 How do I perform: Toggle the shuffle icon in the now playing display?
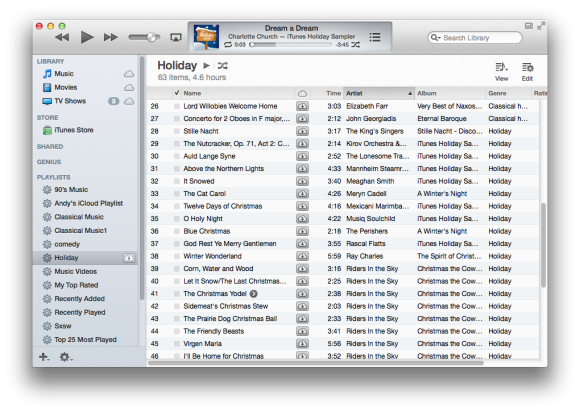(x=355, y=45)
